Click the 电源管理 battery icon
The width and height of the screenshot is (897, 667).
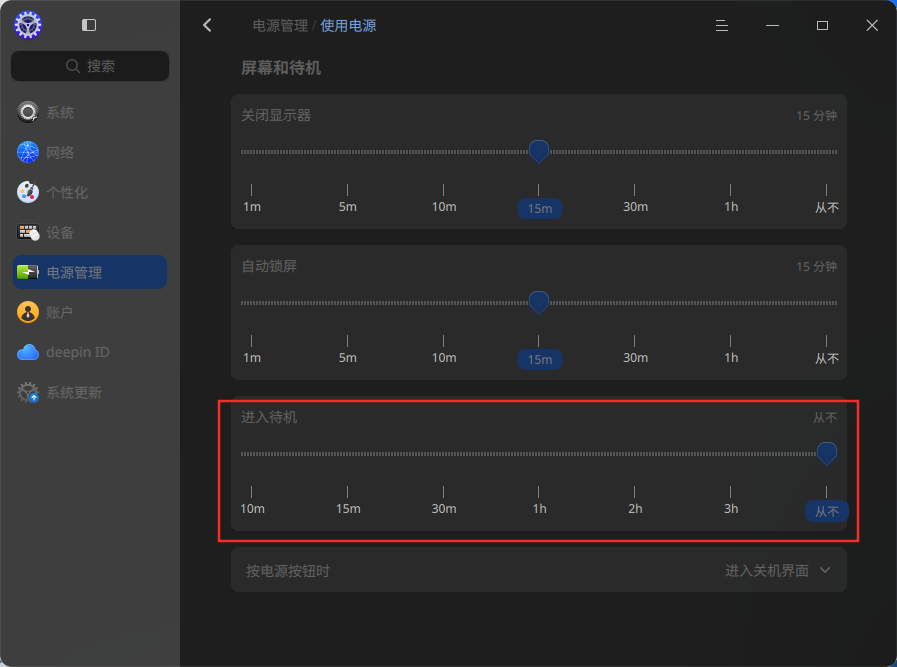[x=27, y=272]
